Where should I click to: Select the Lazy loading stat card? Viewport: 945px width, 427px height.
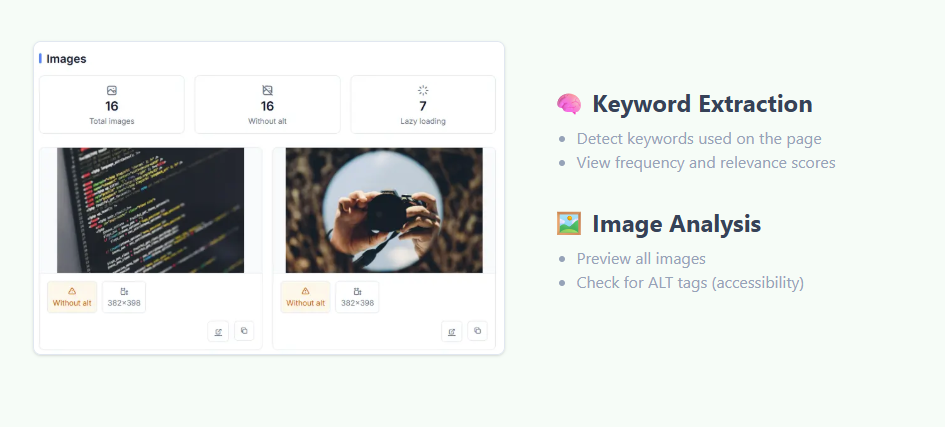point(423,104)
